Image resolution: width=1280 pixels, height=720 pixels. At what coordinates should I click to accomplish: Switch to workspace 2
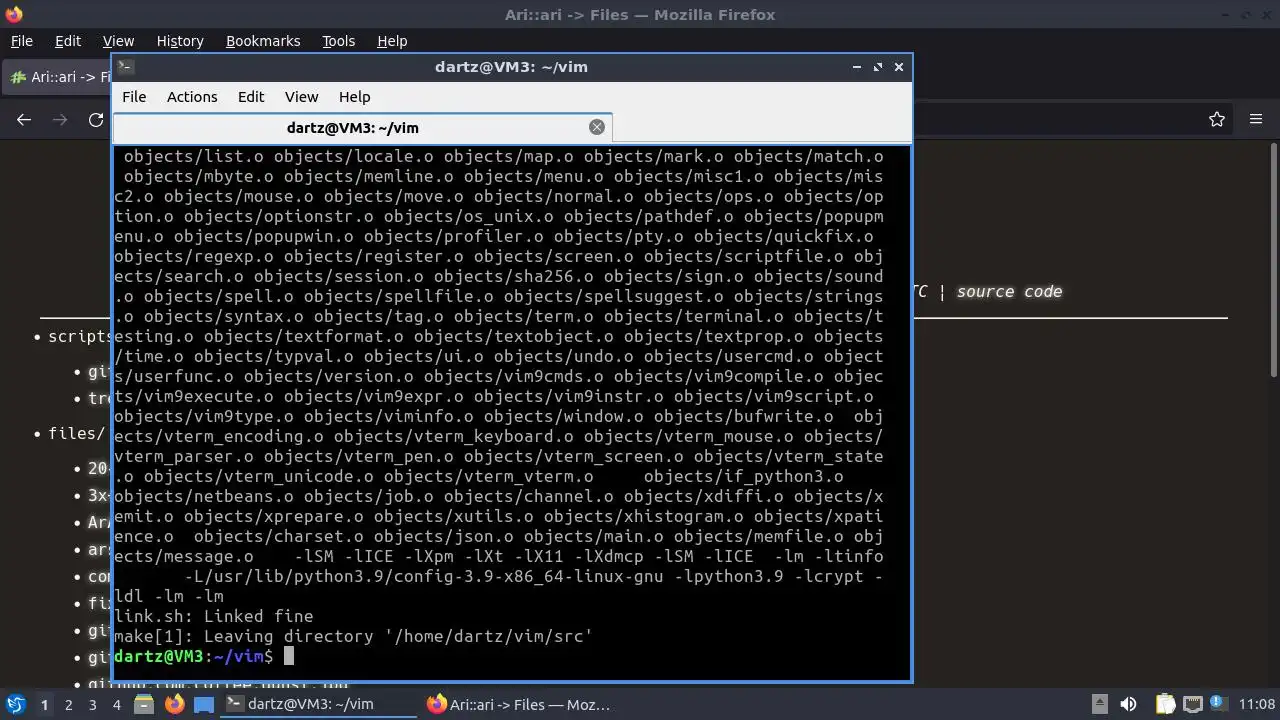click(x=68, y=704)
